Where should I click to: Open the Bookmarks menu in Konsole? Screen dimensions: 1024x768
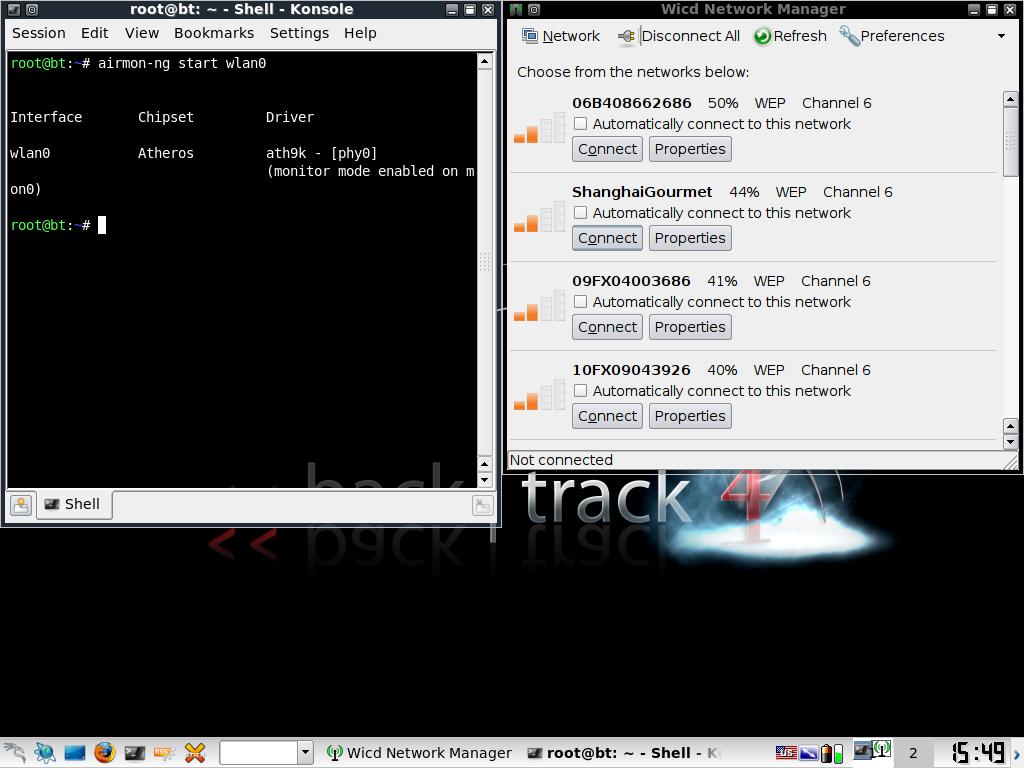coord(214,33)
